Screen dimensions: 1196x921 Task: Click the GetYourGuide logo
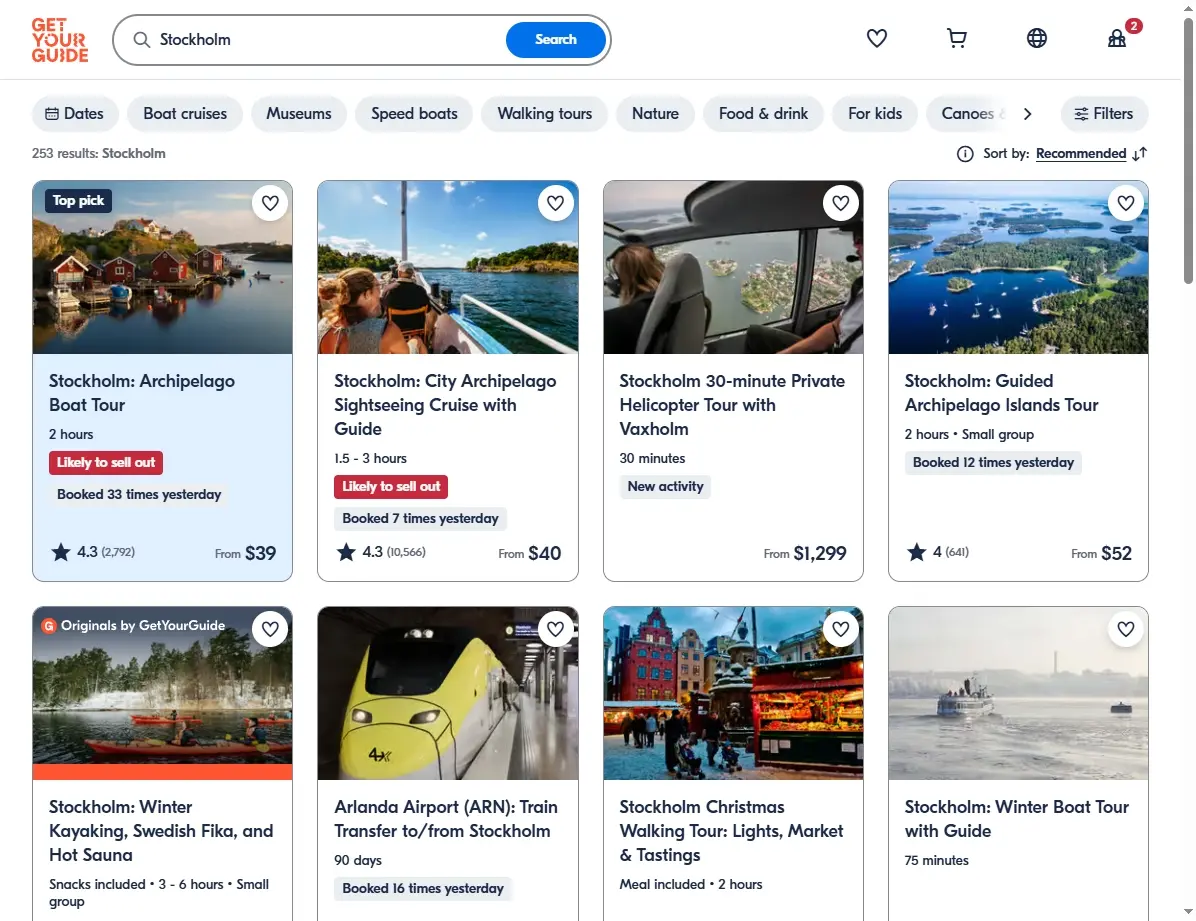tap(59, 40)
